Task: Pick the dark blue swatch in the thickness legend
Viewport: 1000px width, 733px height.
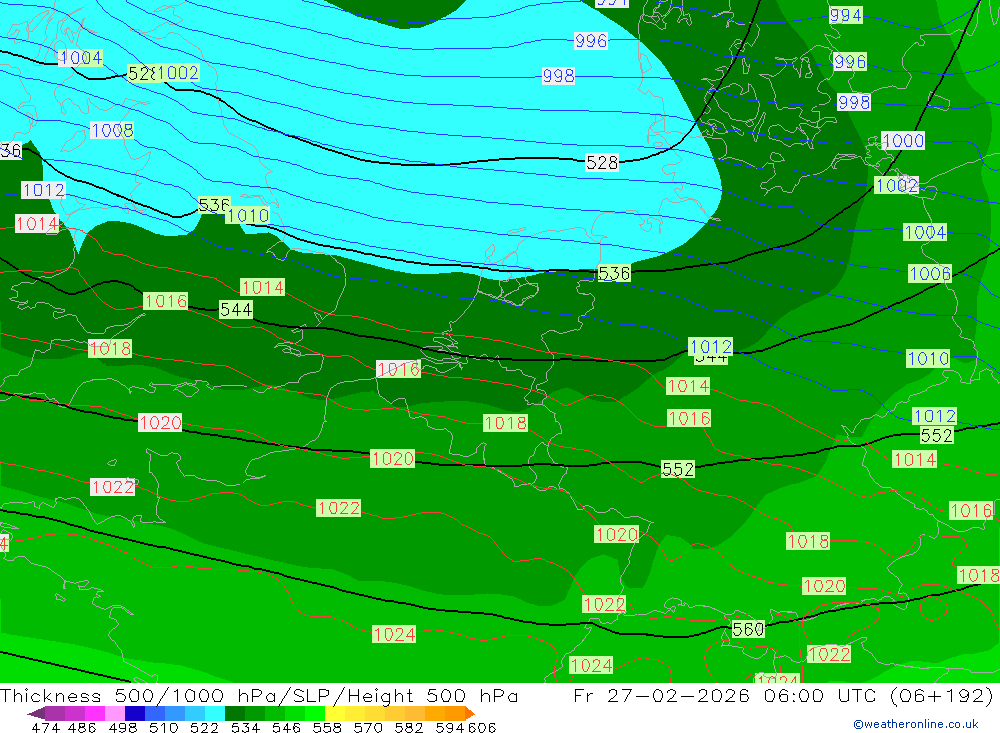Action: [135, 714]
